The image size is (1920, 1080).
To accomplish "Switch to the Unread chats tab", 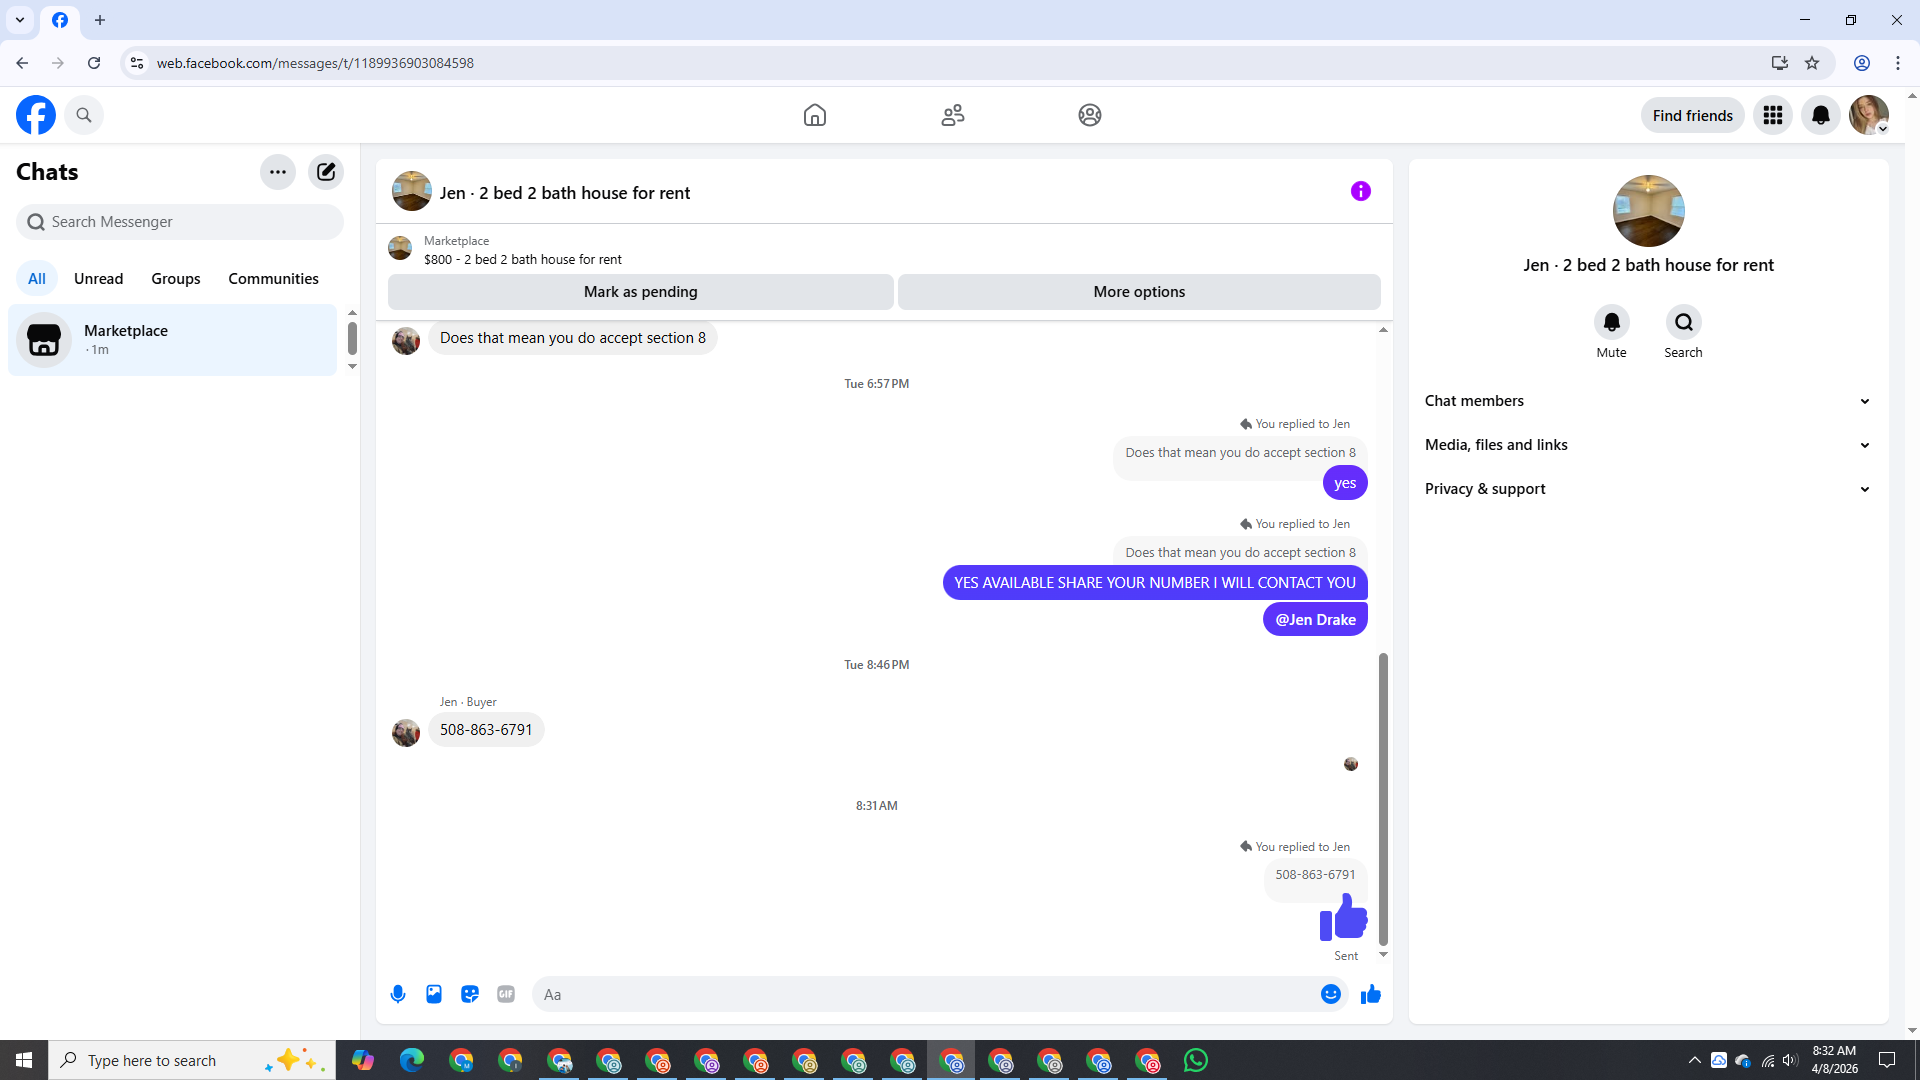I will pyautogui.click(x=98, y=279).
